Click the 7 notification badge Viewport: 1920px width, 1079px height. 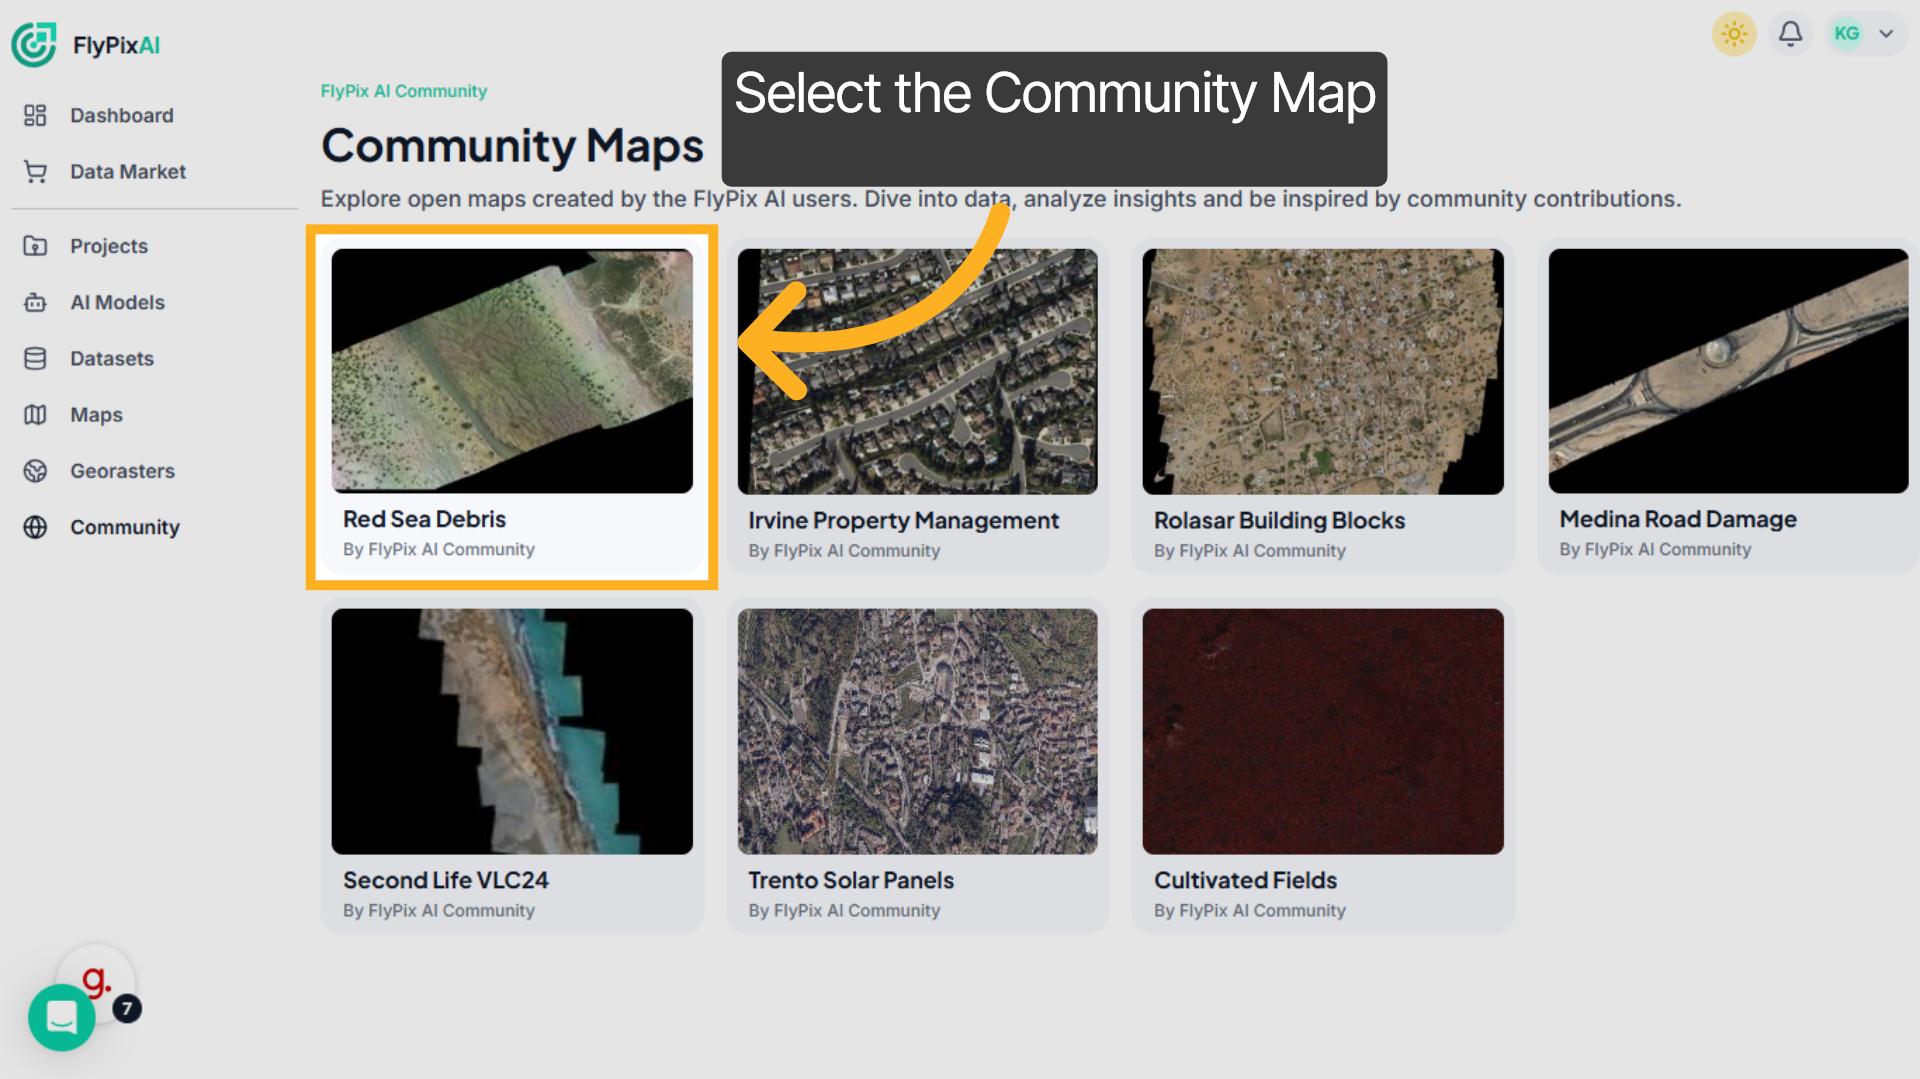click(x=127, y=1009)
